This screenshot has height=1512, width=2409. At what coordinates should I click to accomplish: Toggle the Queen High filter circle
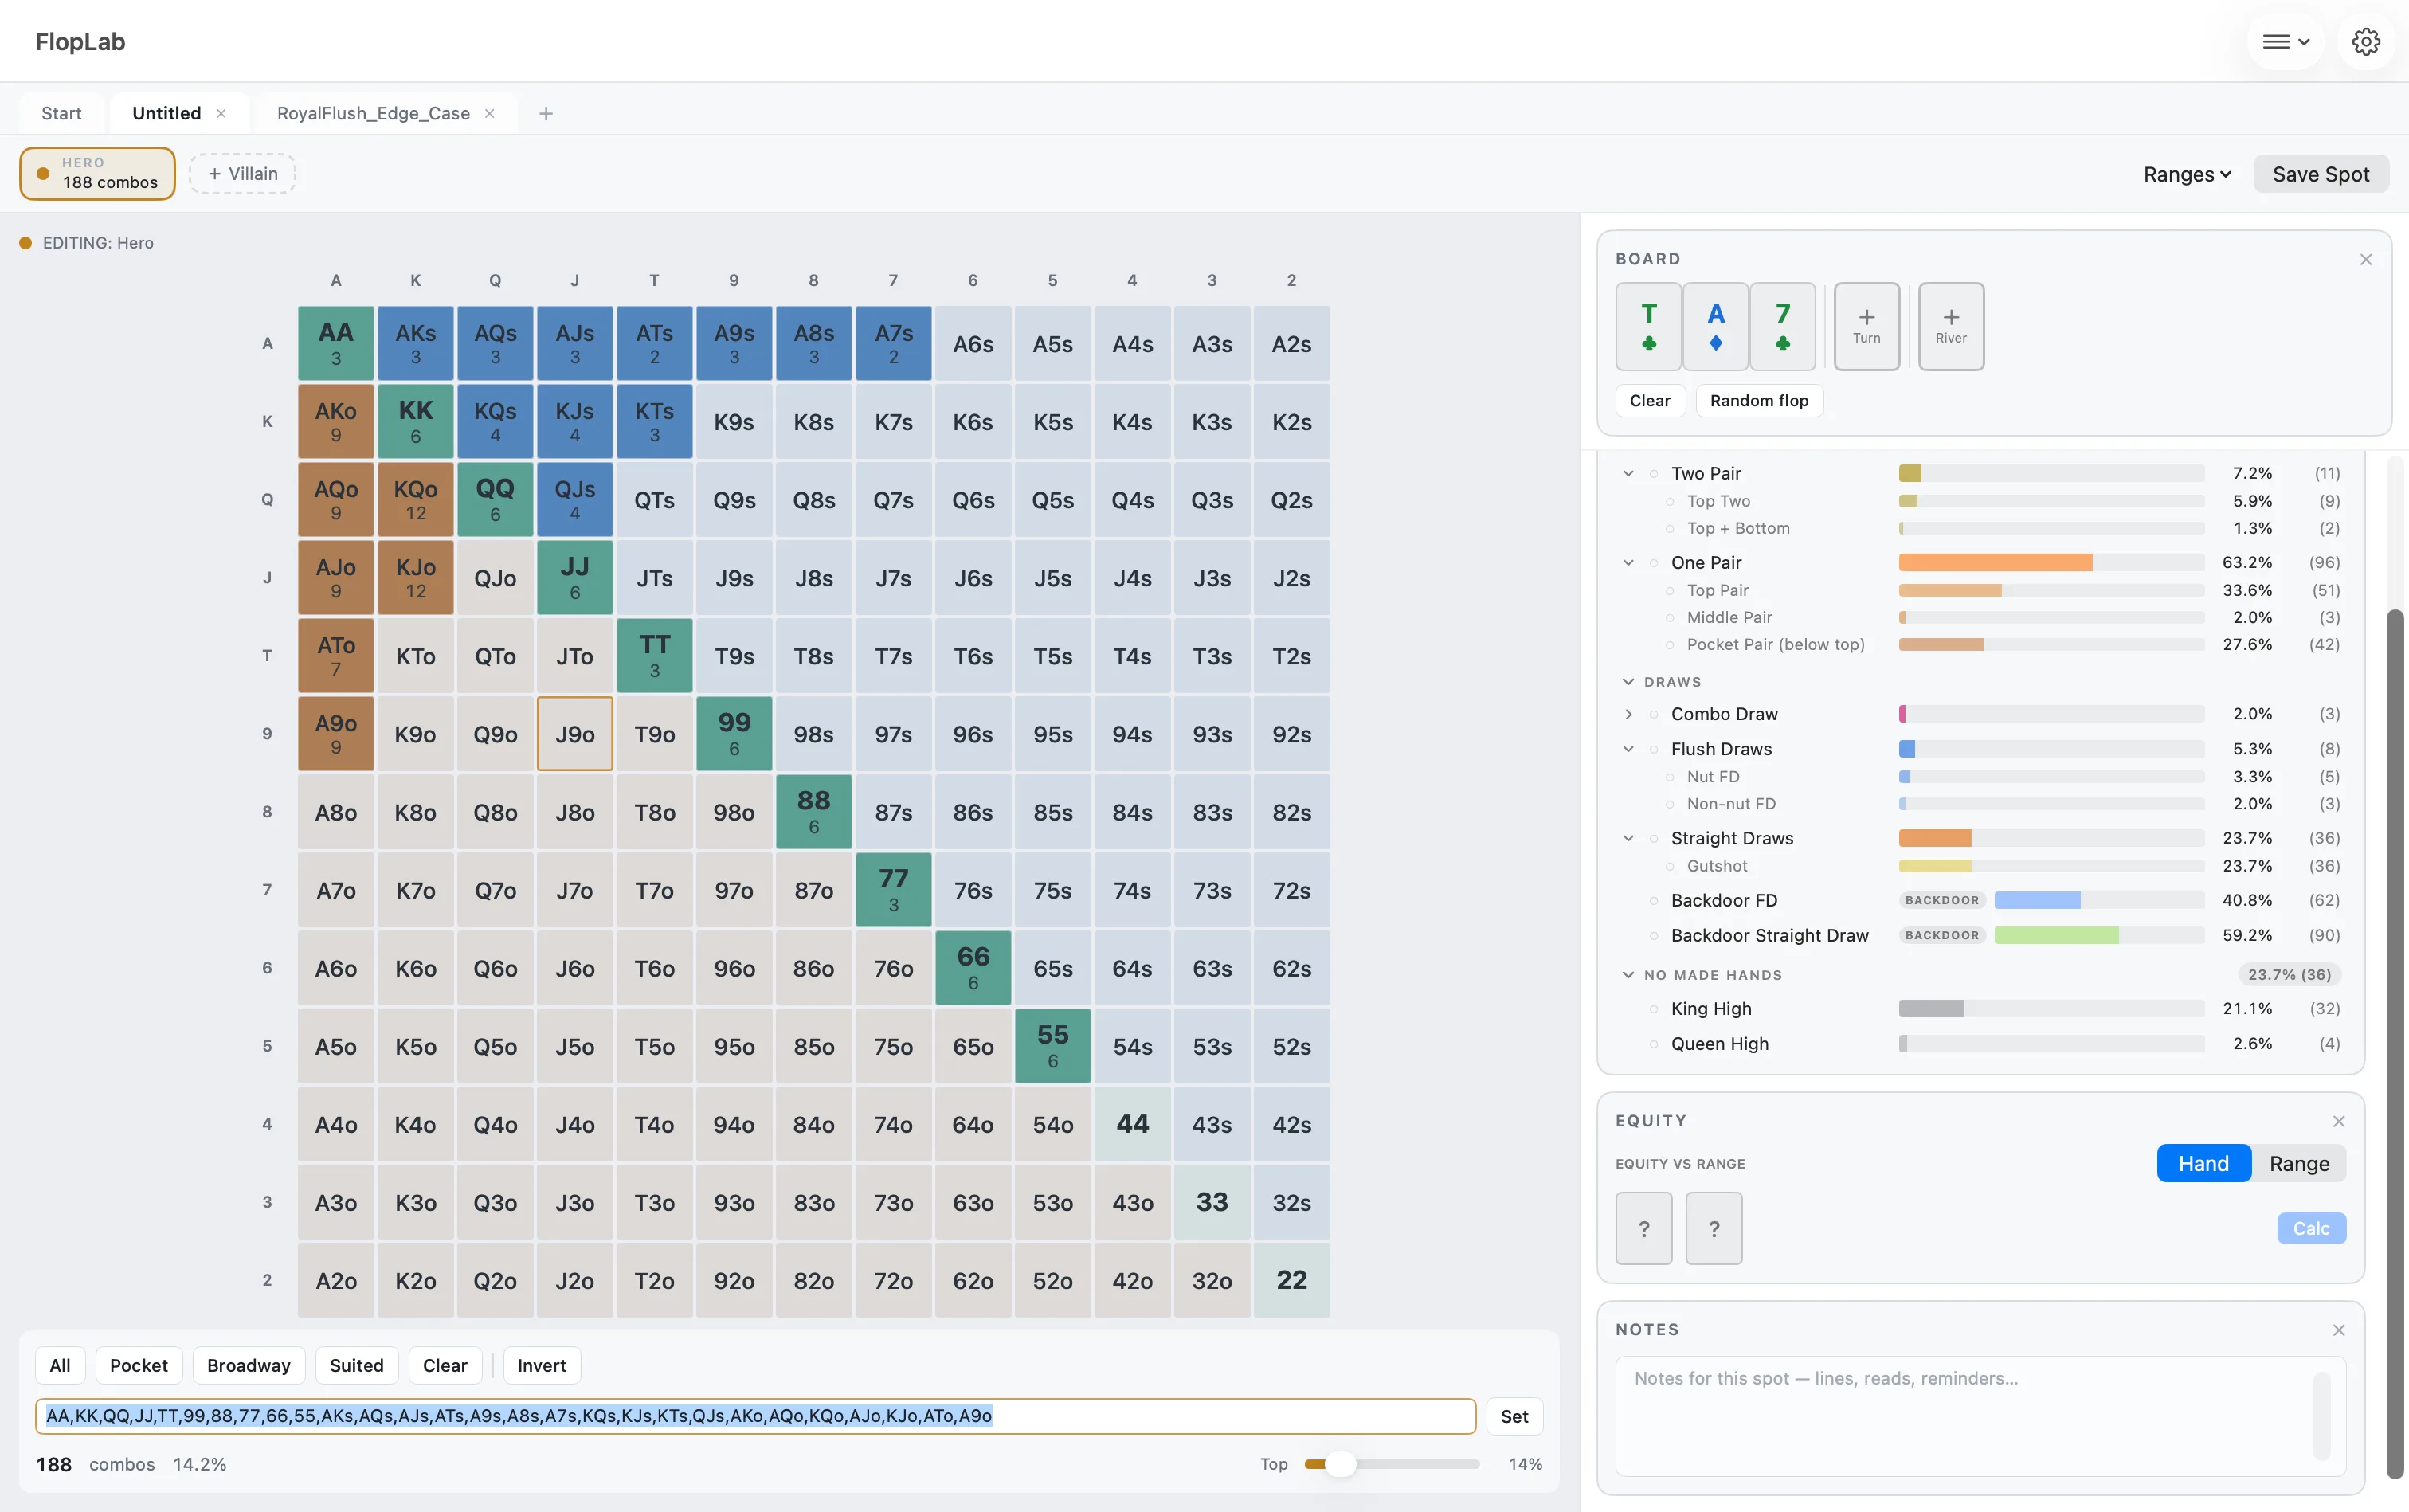1653,1044
